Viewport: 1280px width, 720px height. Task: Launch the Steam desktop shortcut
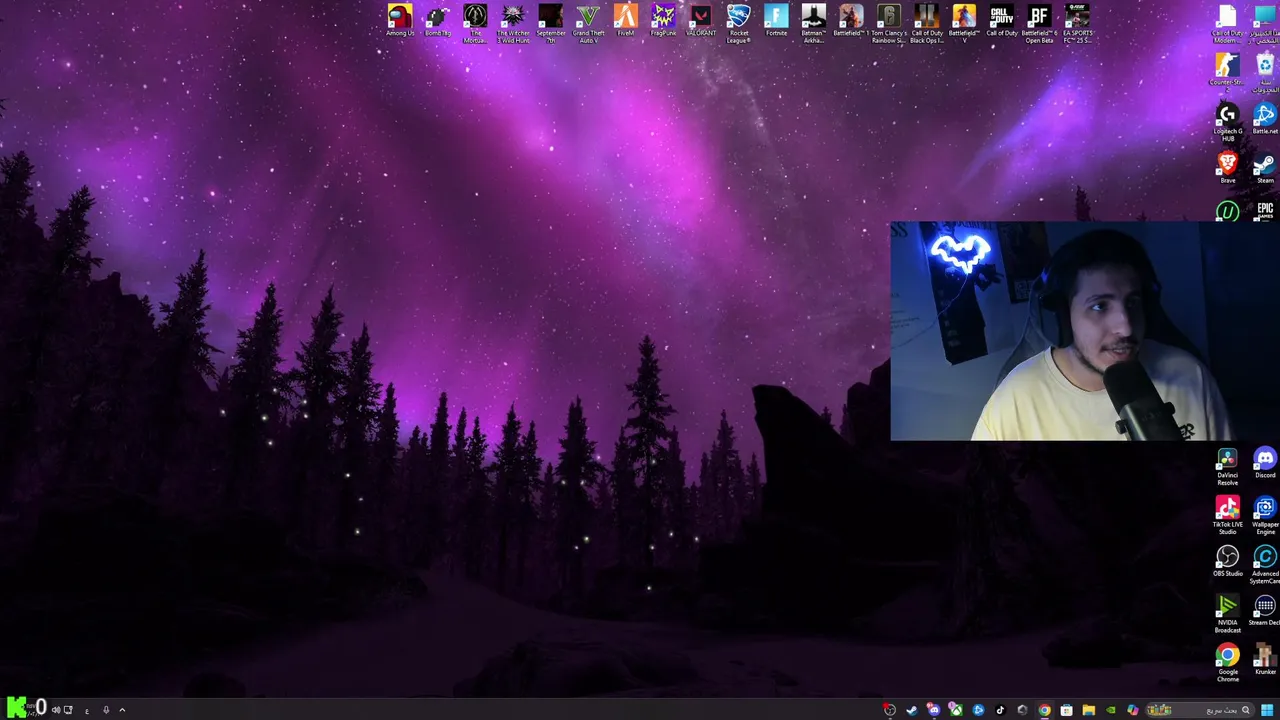point(1265,167)
